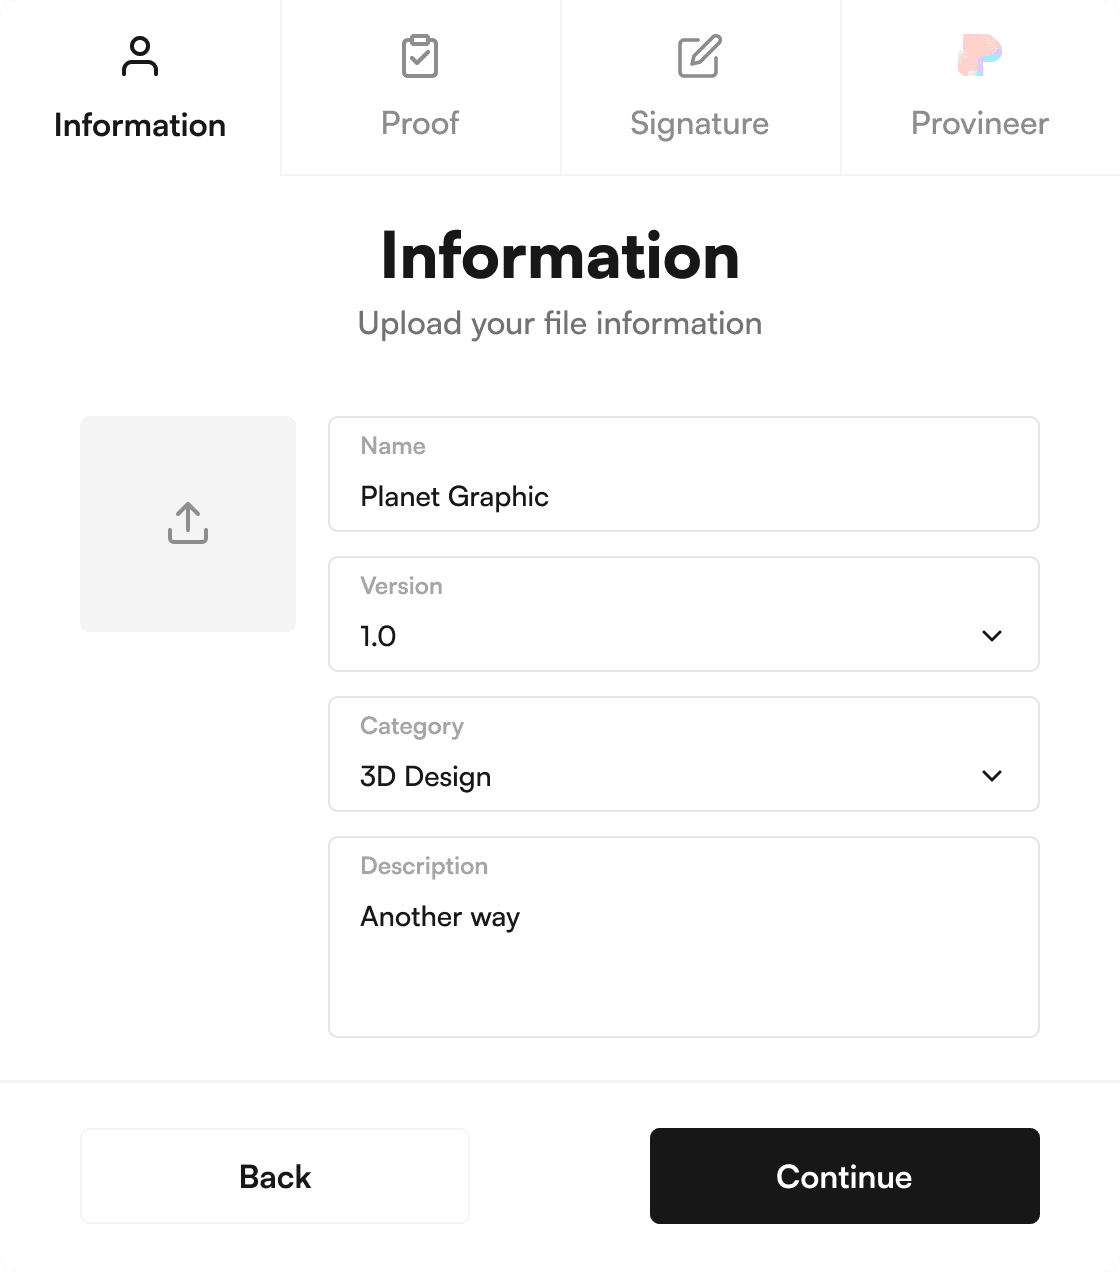
Task: Switch to the Proof tab
Action: coord(419,90)
